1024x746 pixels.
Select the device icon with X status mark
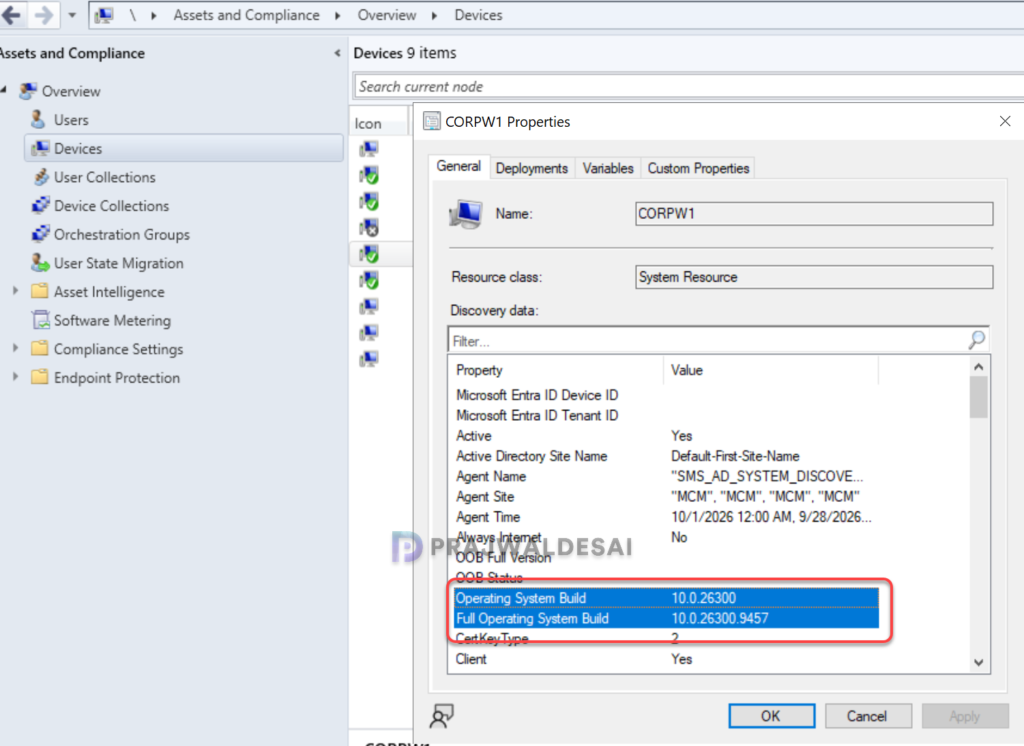coord(369,228)
